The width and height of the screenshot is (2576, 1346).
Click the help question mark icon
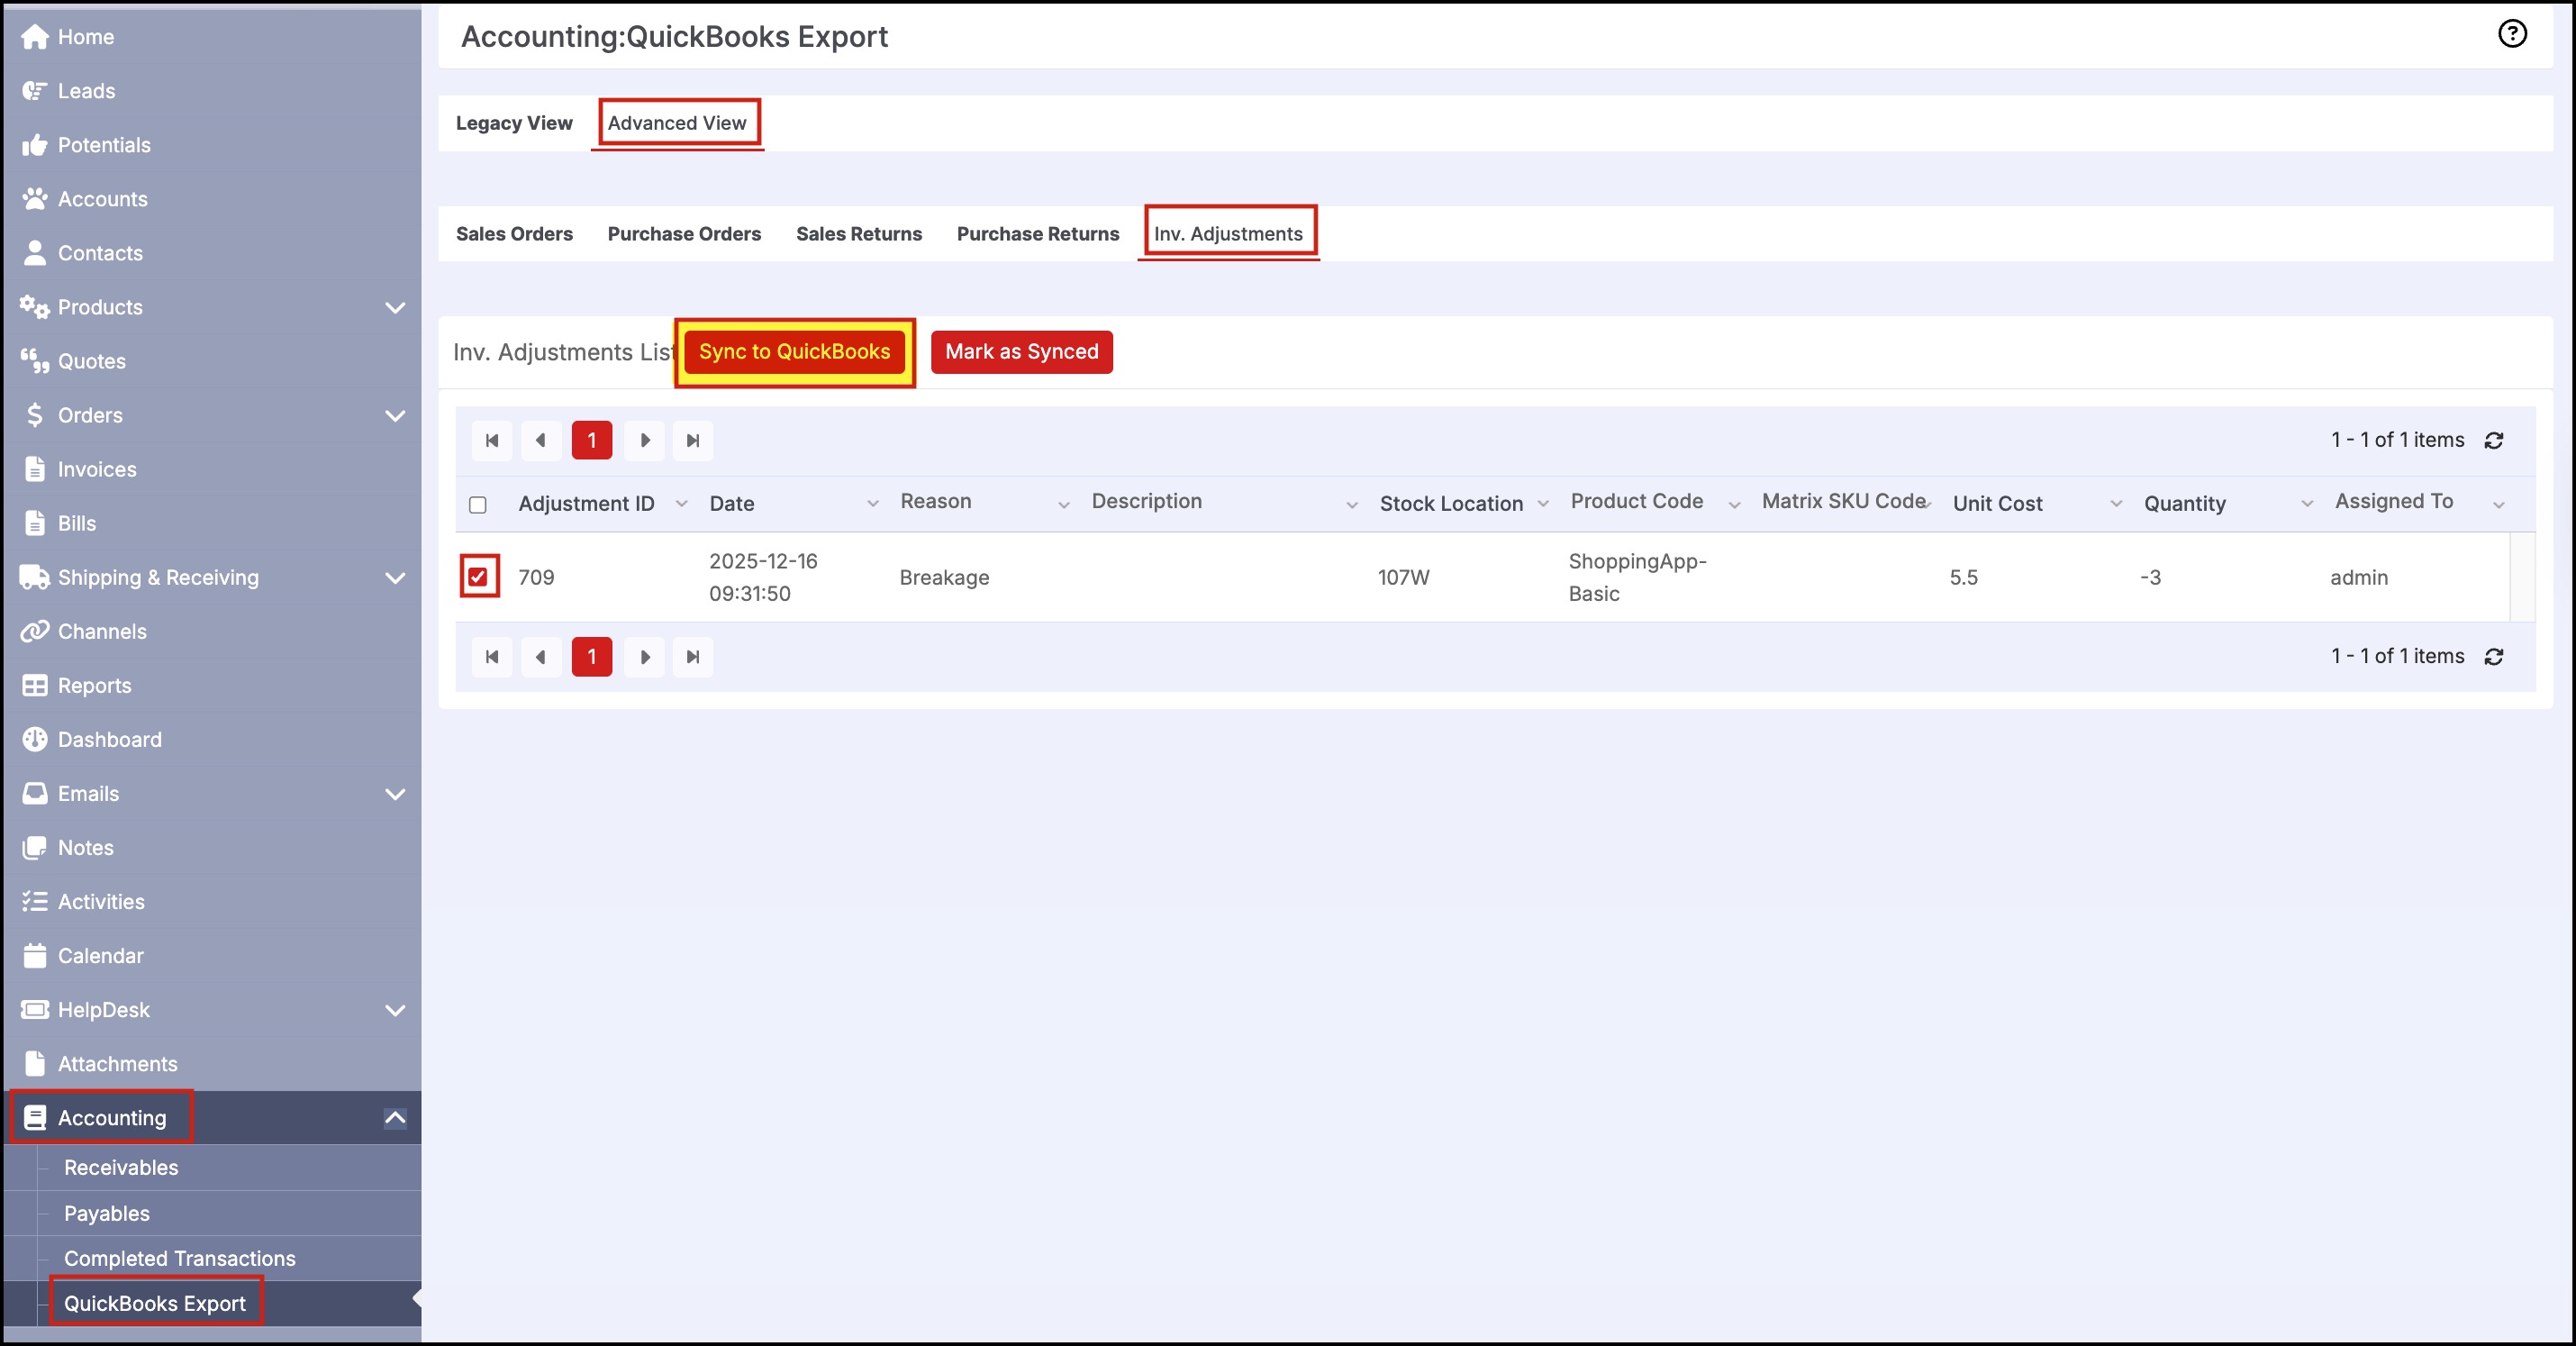coord(2511,34)
